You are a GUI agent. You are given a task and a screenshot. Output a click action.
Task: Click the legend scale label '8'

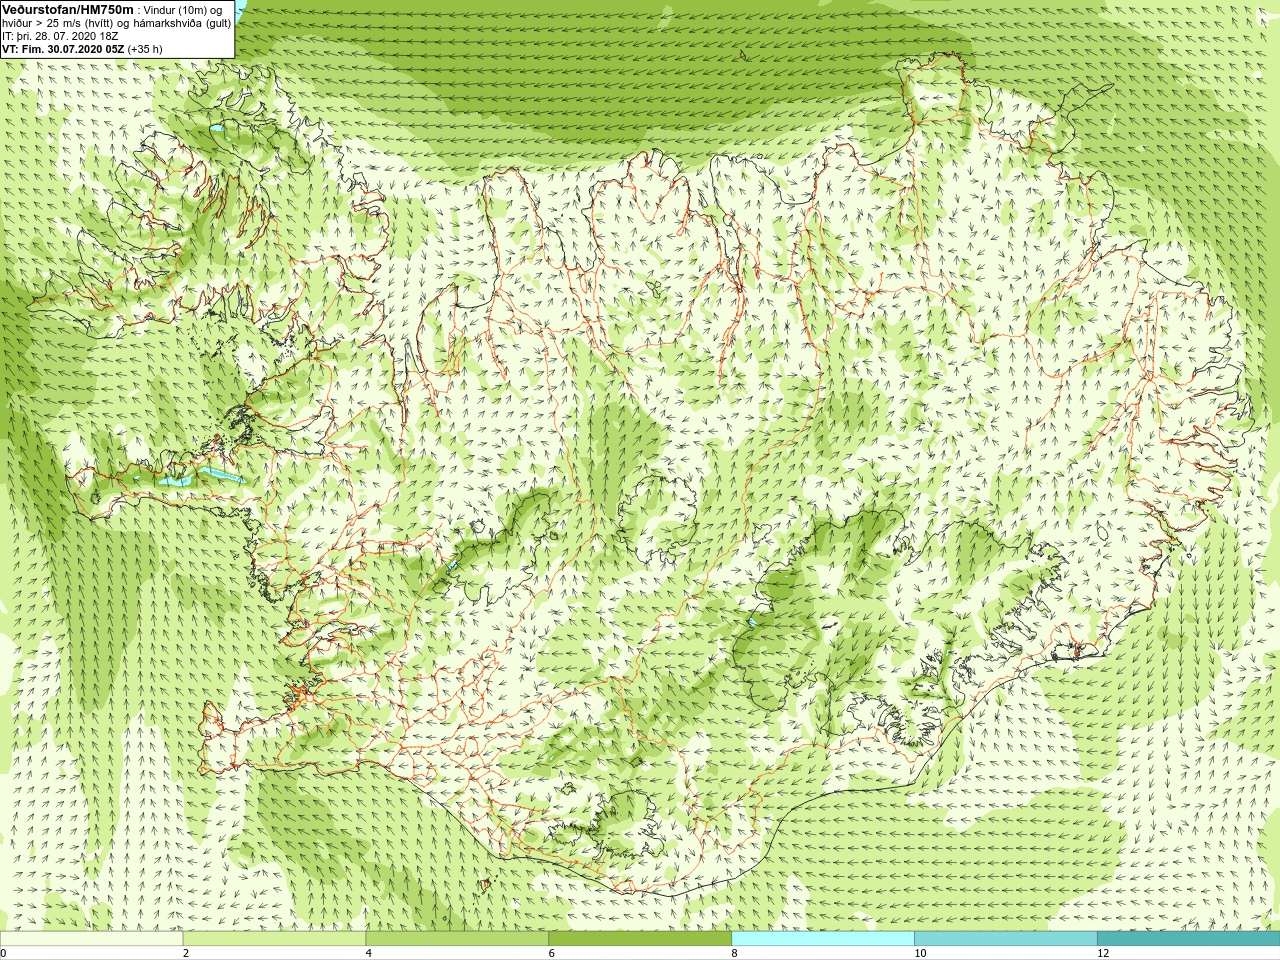735,953
